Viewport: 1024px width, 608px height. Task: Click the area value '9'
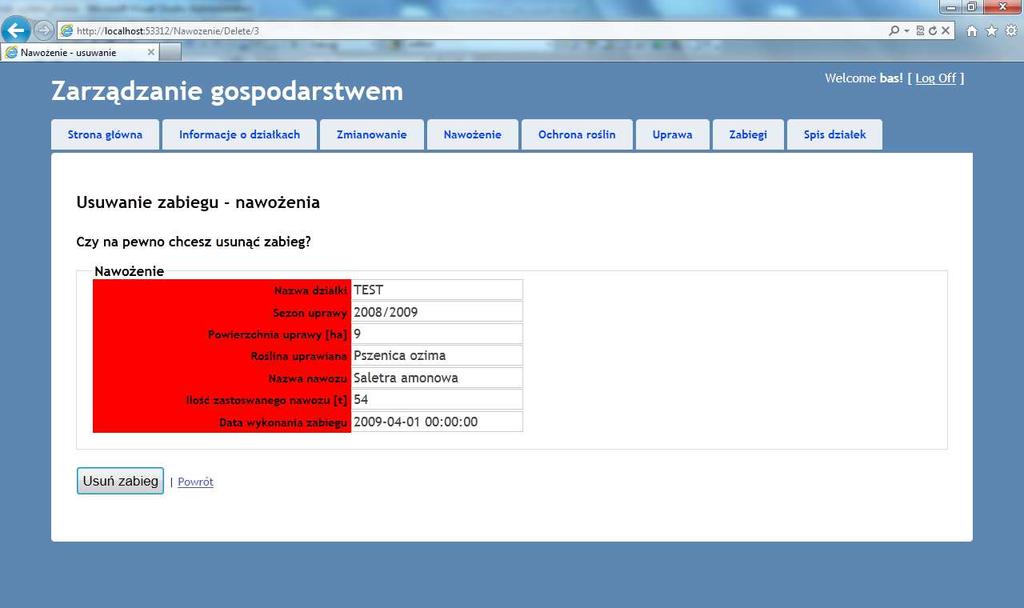357,334
